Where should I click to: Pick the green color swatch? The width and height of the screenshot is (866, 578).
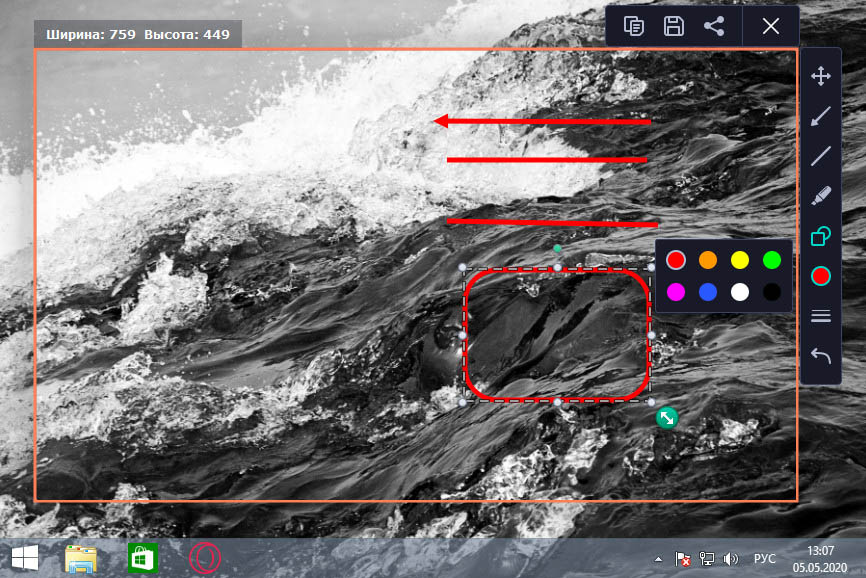pyautogui.click(x=772, y=260)
